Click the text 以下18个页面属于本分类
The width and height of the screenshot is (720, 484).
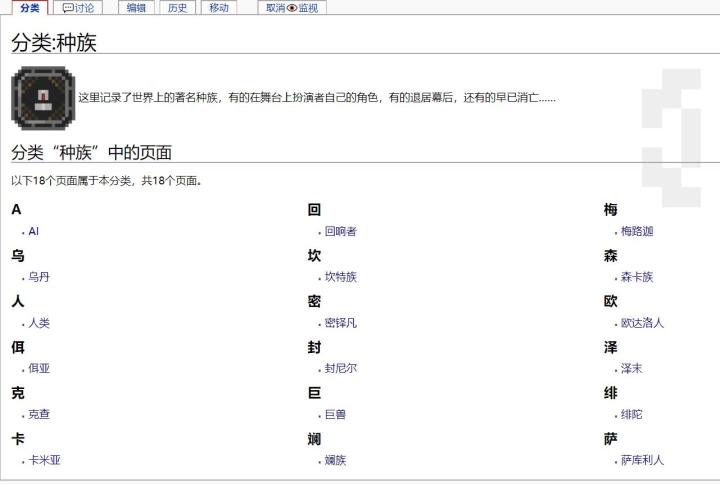(71, 181)
